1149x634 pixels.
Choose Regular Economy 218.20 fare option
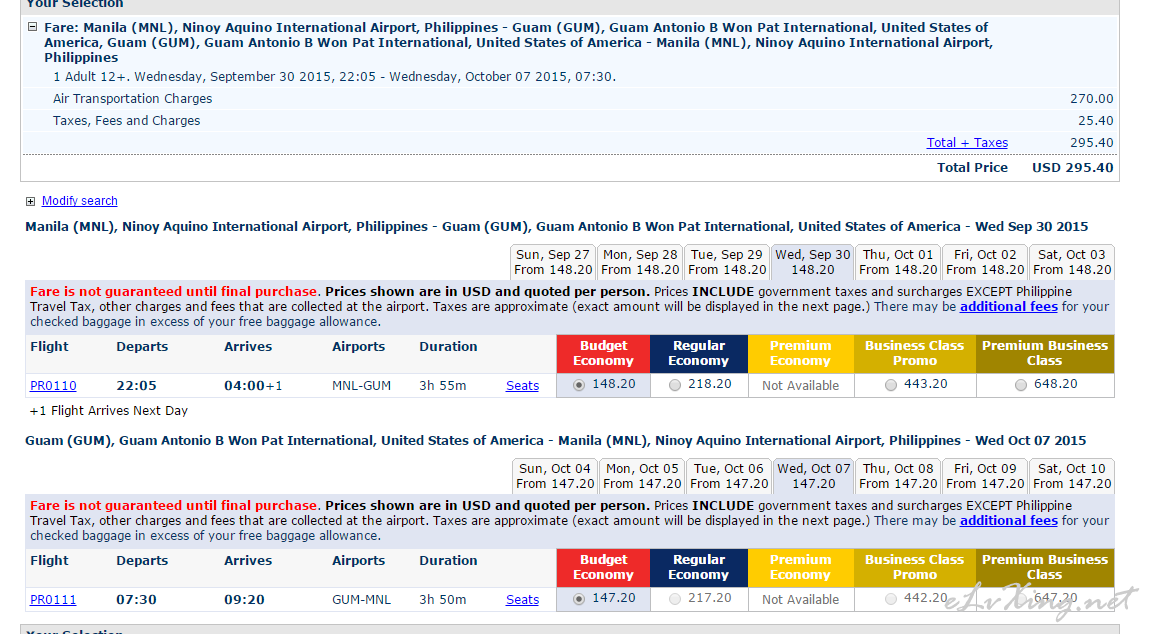[675, 385]
